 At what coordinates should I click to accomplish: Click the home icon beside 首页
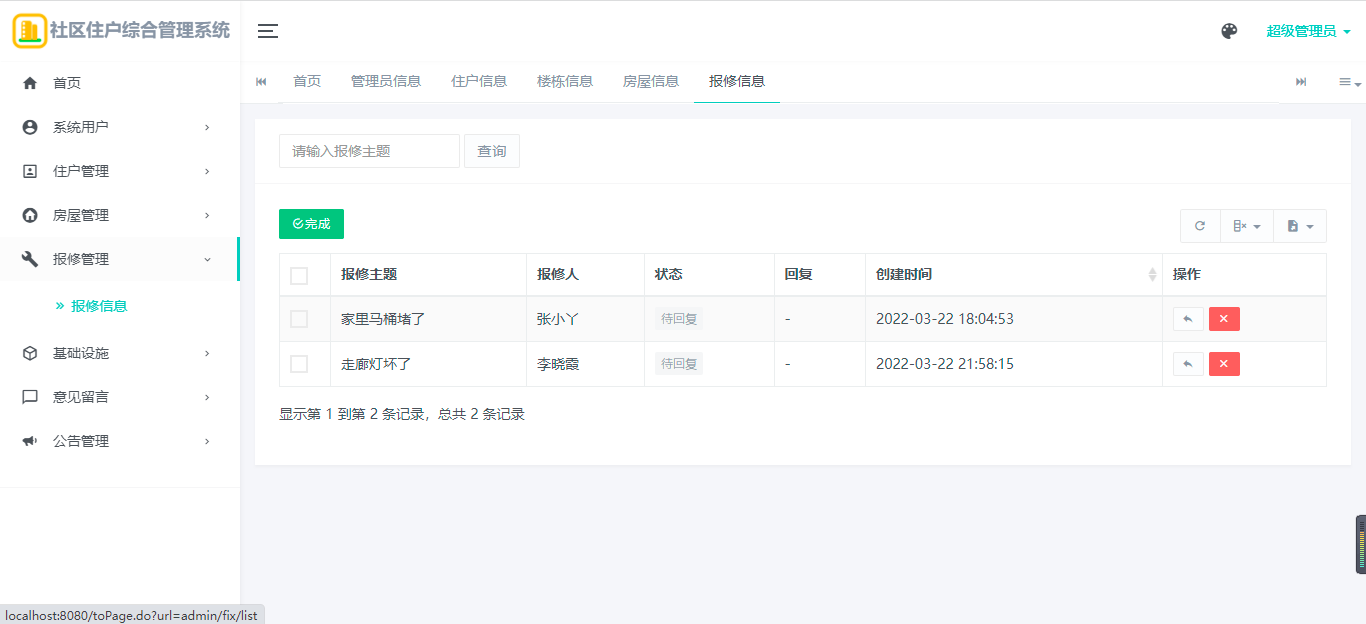[30, 83]
